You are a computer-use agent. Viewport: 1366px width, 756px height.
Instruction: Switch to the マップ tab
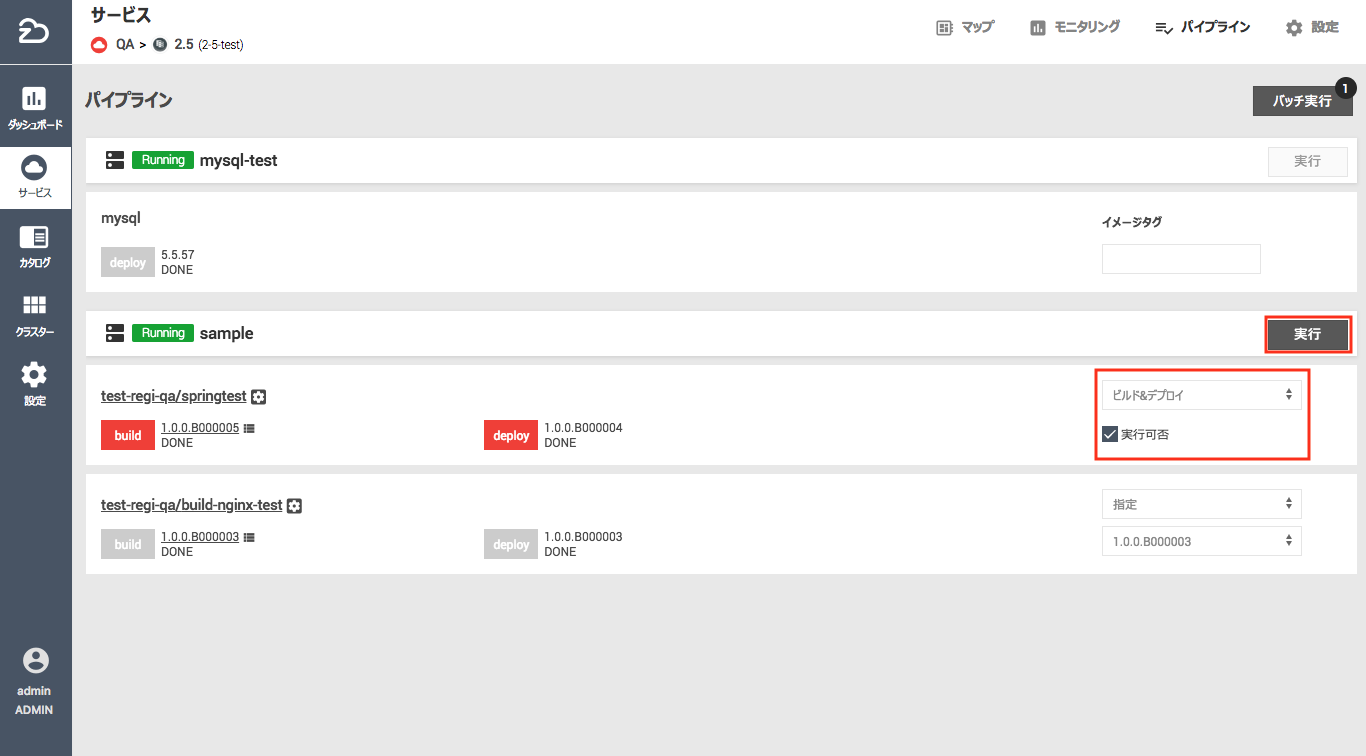coord(965,28)
